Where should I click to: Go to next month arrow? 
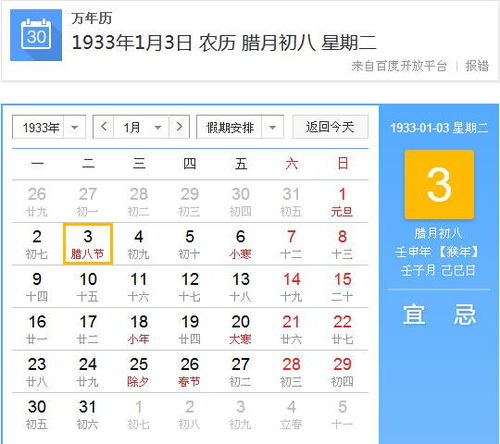[x=179, y=127]
